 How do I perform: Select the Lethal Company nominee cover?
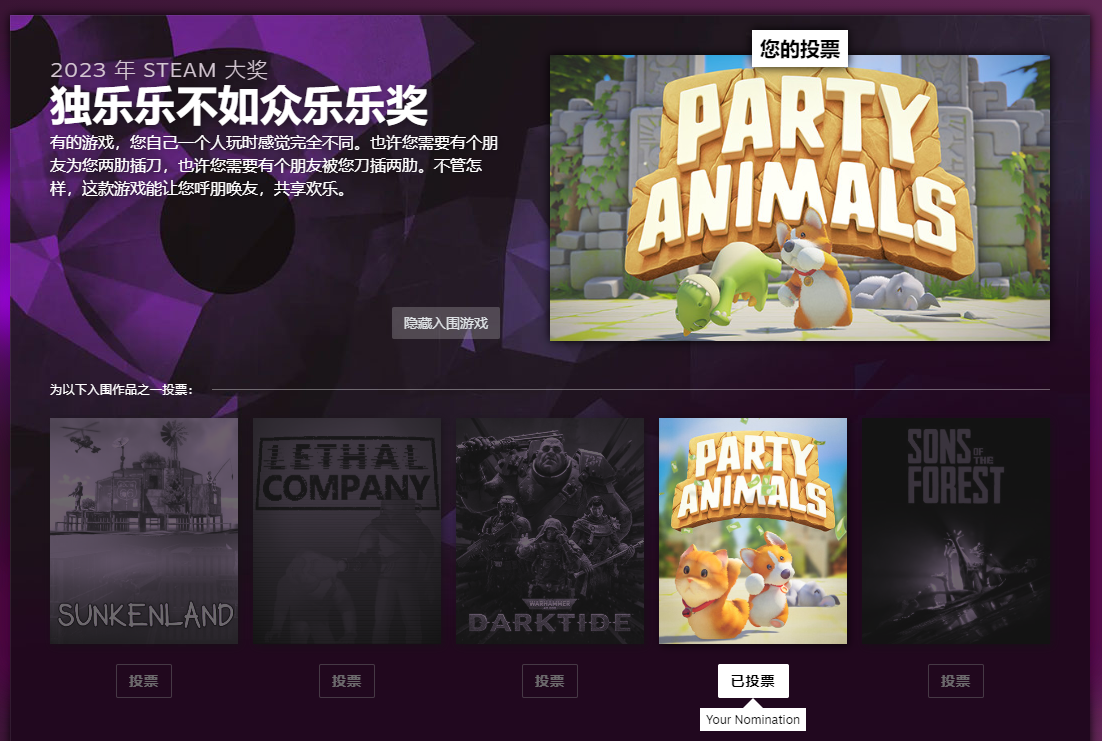(347, 531)
